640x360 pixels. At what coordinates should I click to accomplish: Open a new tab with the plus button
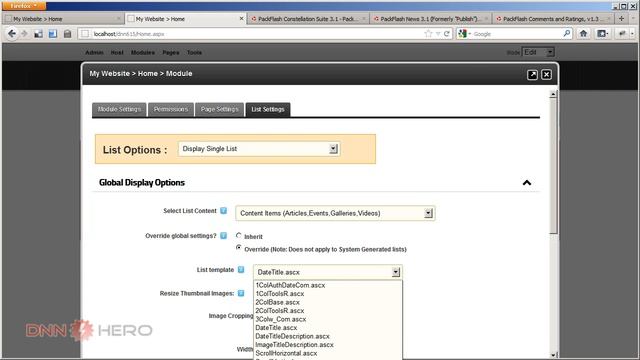pyautogui.click(x=622, y=18)
